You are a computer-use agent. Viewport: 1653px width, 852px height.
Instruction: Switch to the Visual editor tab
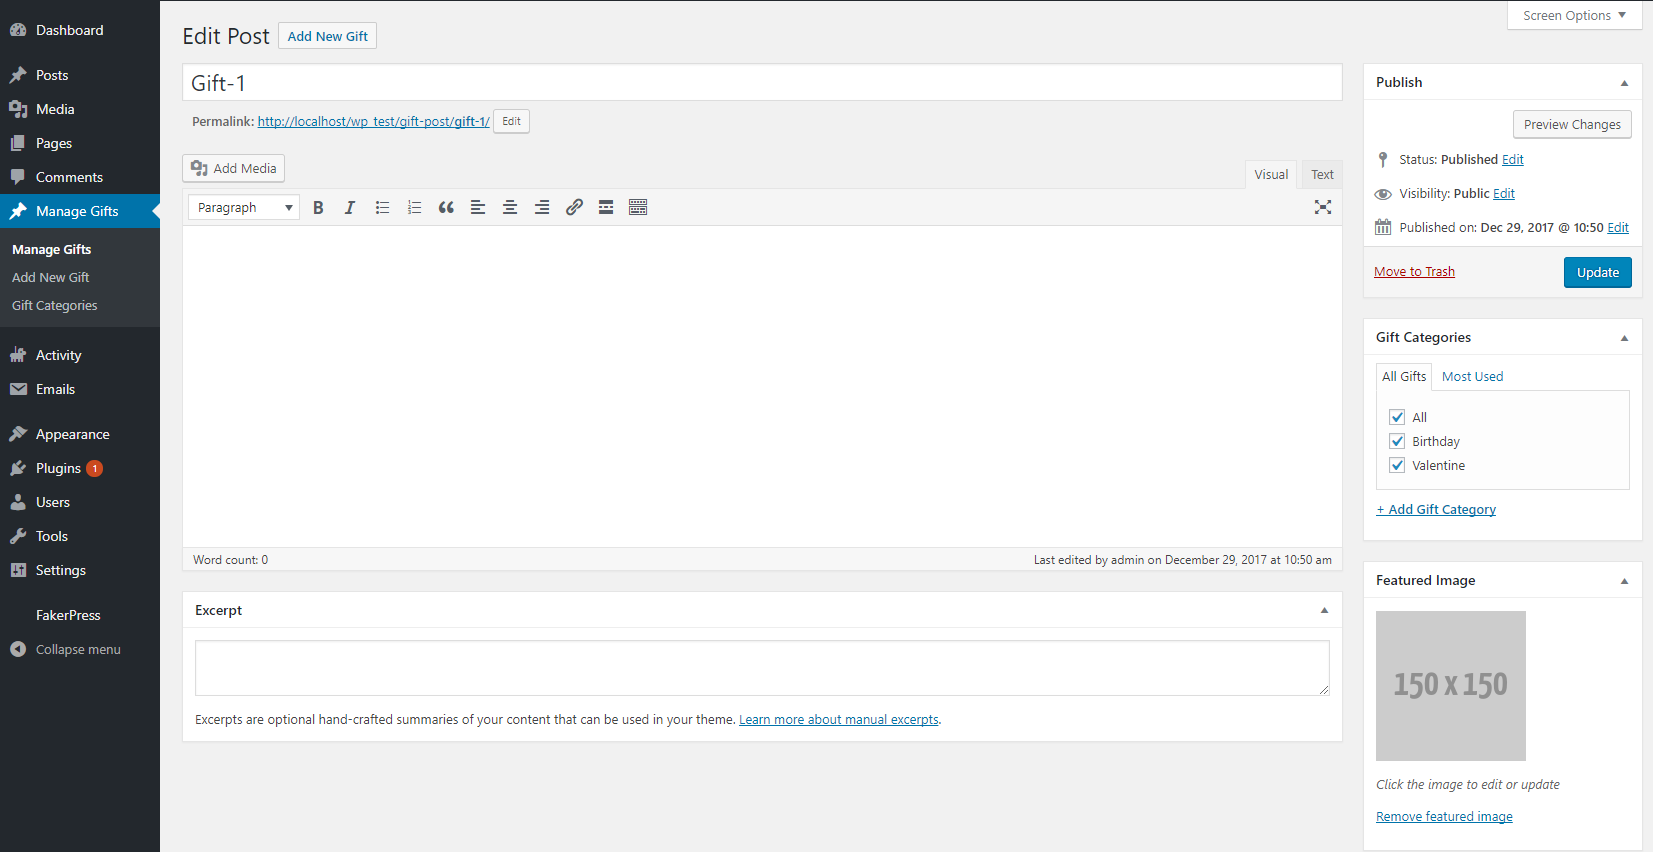pos(1271,174)
